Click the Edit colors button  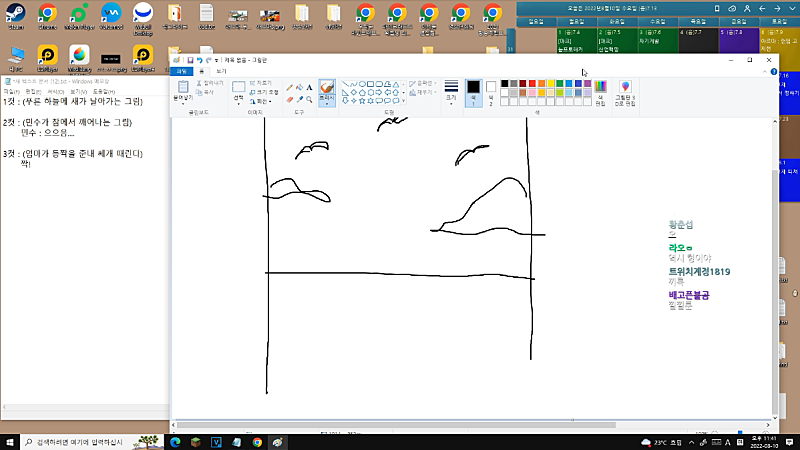point(600,93)
